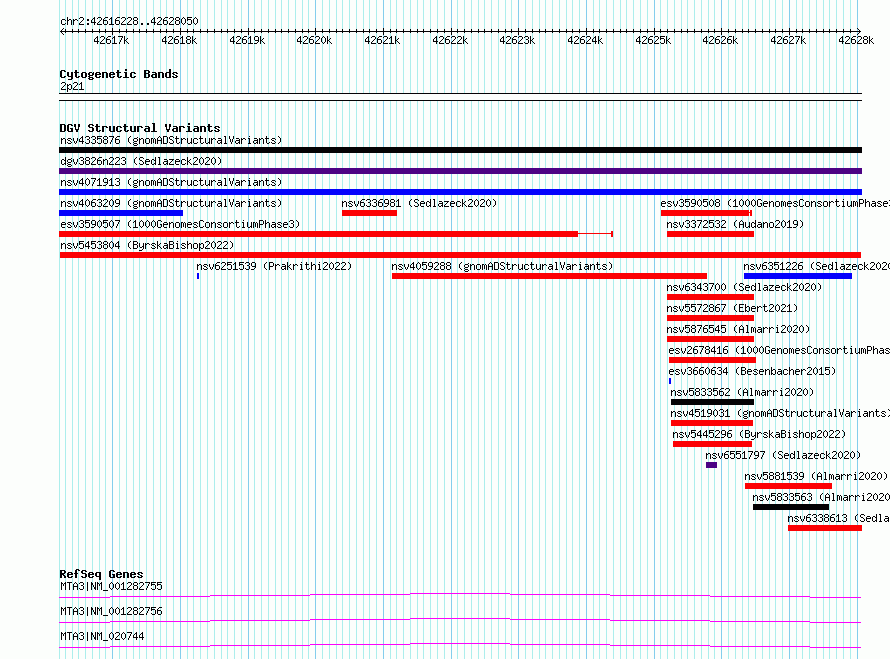The height and width of the screenshot is (659, 890).
Task: Open nsv5445296 ByrskaBishop2022 variant label
Action: tap(759, 434)
